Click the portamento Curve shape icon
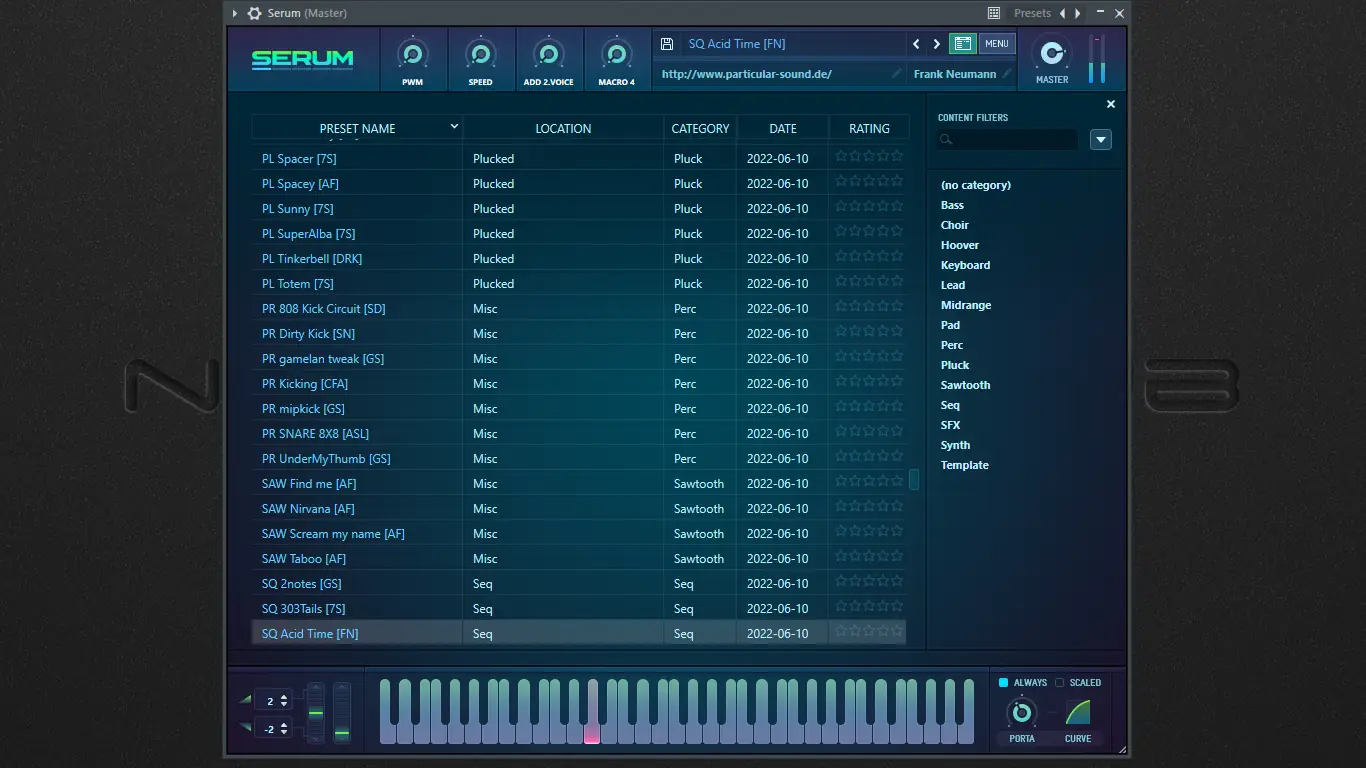 pos(1077,713)
